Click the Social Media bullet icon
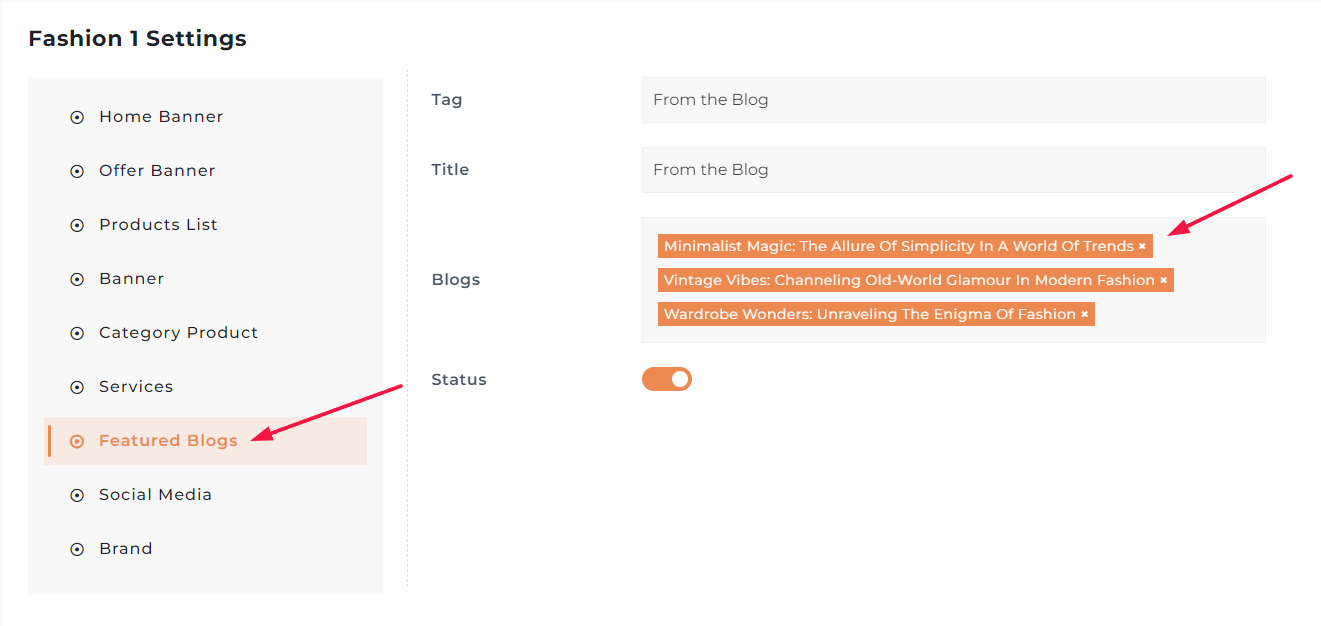 pyautogui.click(x=77, y=496)
